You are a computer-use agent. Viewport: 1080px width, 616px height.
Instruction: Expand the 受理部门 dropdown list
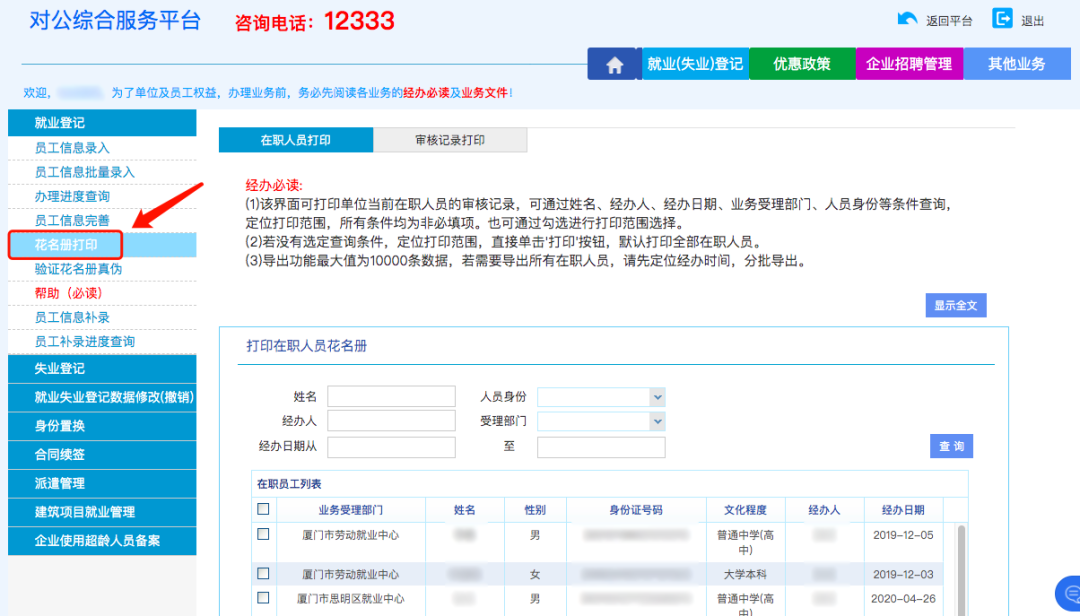601,421
